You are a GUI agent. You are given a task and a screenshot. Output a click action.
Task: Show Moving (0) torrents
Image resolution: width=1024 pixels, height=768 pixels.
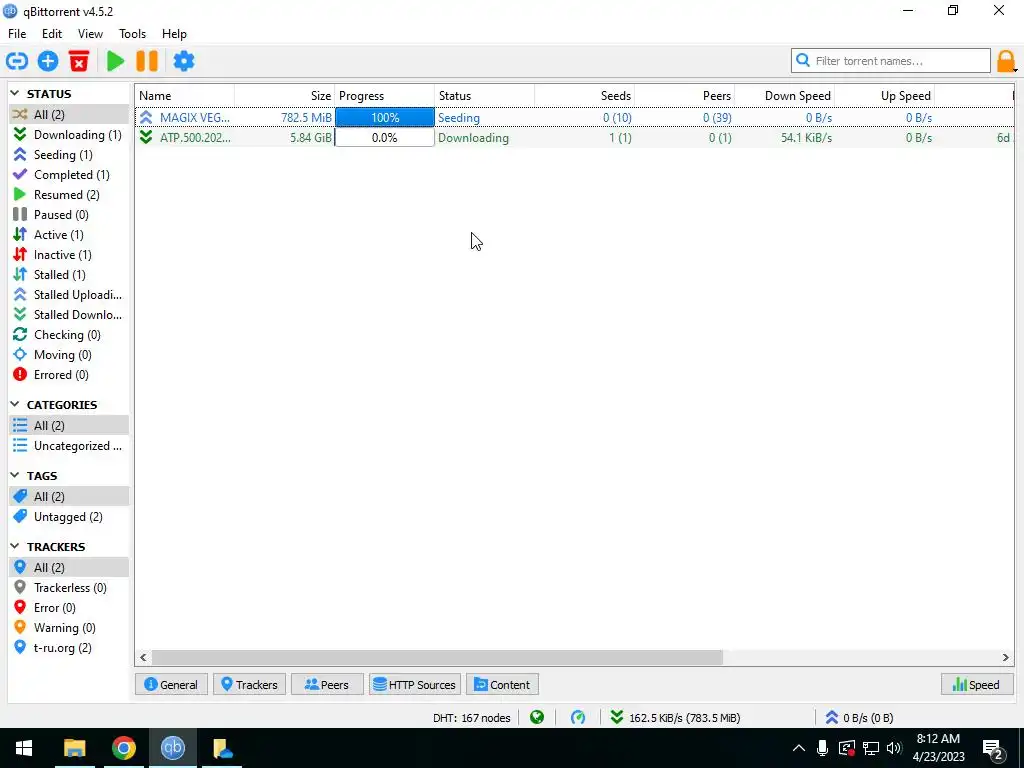[69, 355]
